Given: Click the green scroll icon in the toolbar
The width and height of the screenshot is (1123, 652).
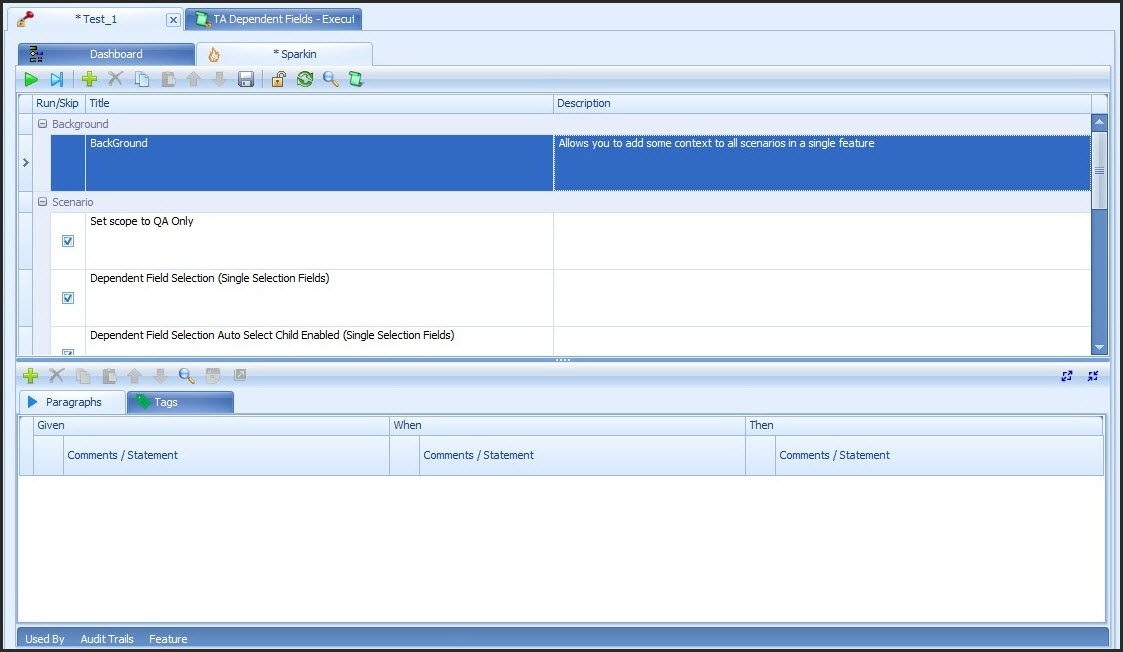Looking at the screenshot, I should pyautogui.click(x=356, y=80).
